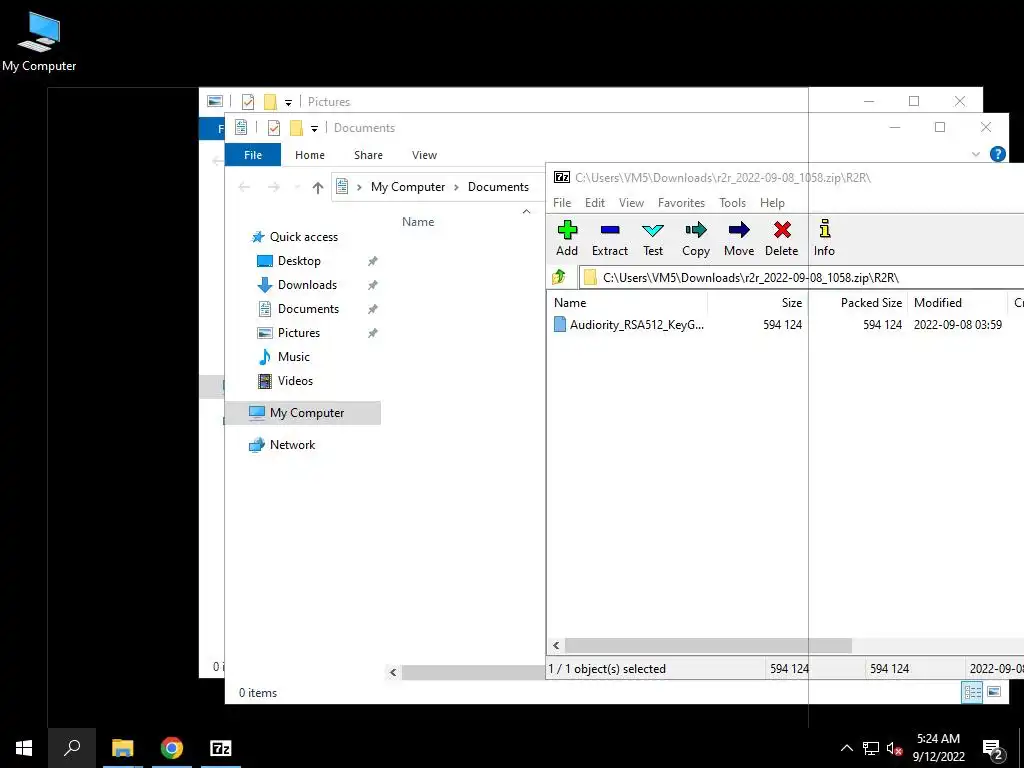The height and width of the screenshot is (768, 1024).
Task: Select My Computer in navigation pane
Action: pyautogui.click(x=303, y=413)
